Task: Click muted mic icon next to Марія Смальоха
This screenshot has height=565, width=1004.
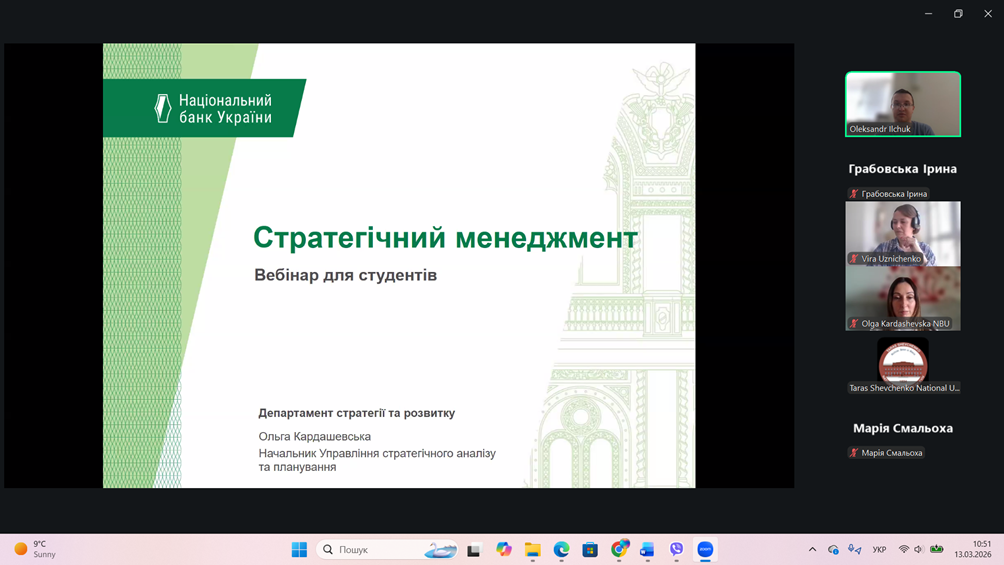Action: pos(853,453)
